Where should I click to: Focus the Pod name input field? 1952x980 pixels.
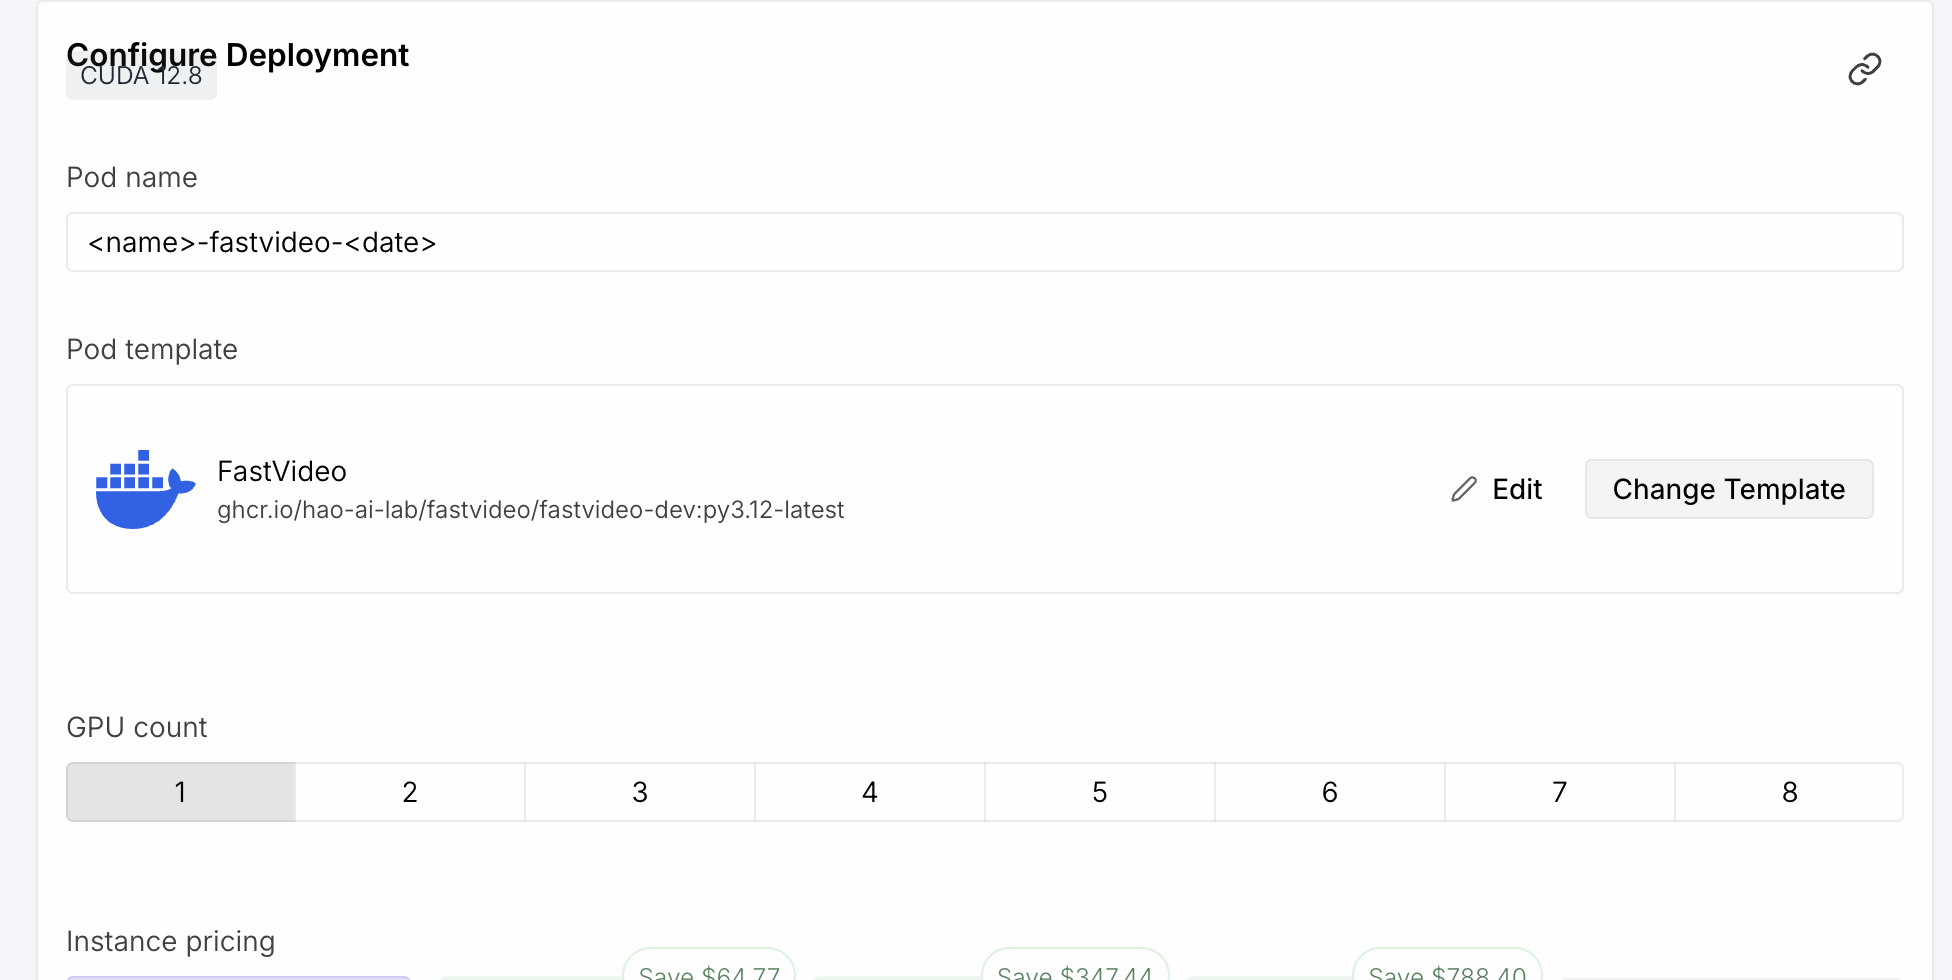pos(984,242)
